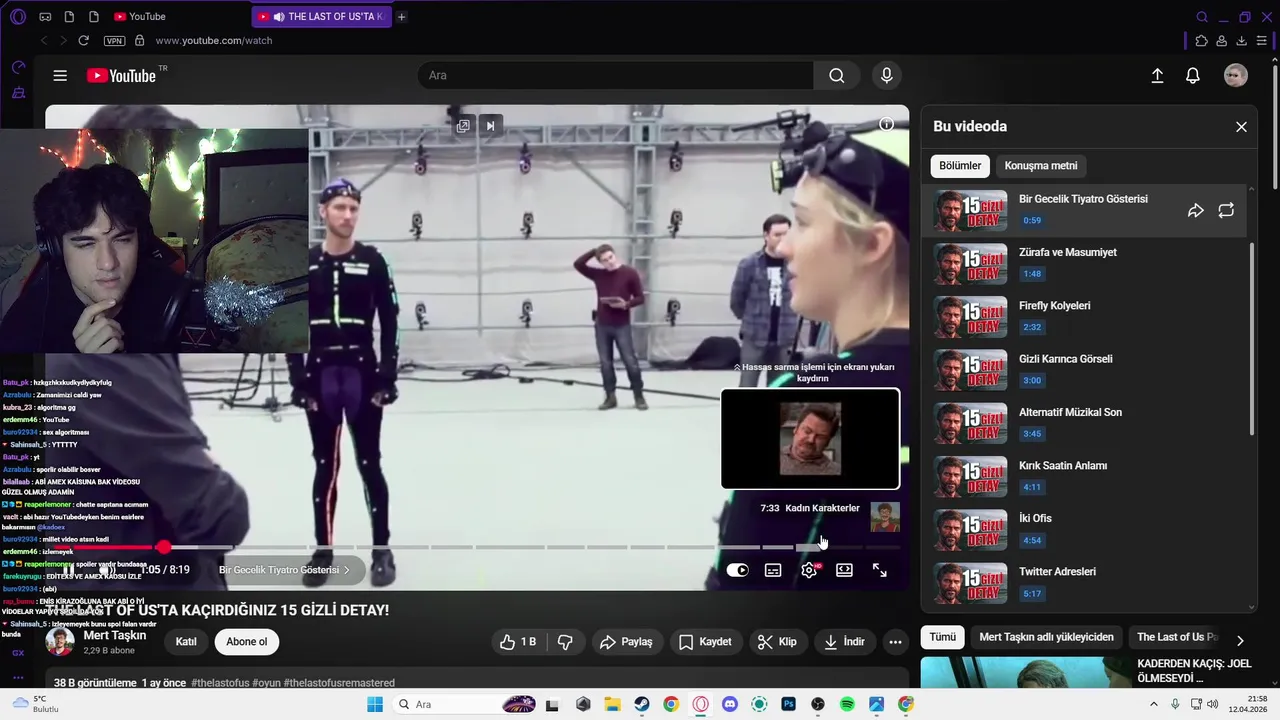
Task: Open the Steam app in taskbar
Action: click(x=642, y=704)
